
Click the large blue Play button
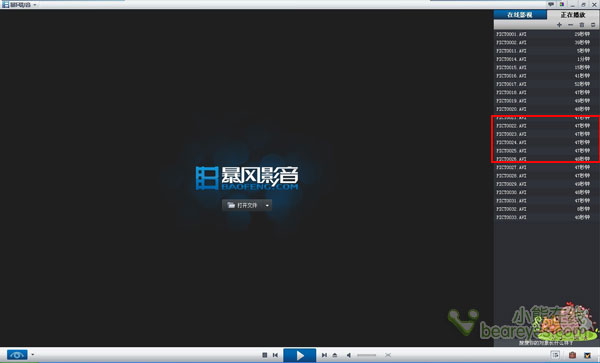pos(300,355)
